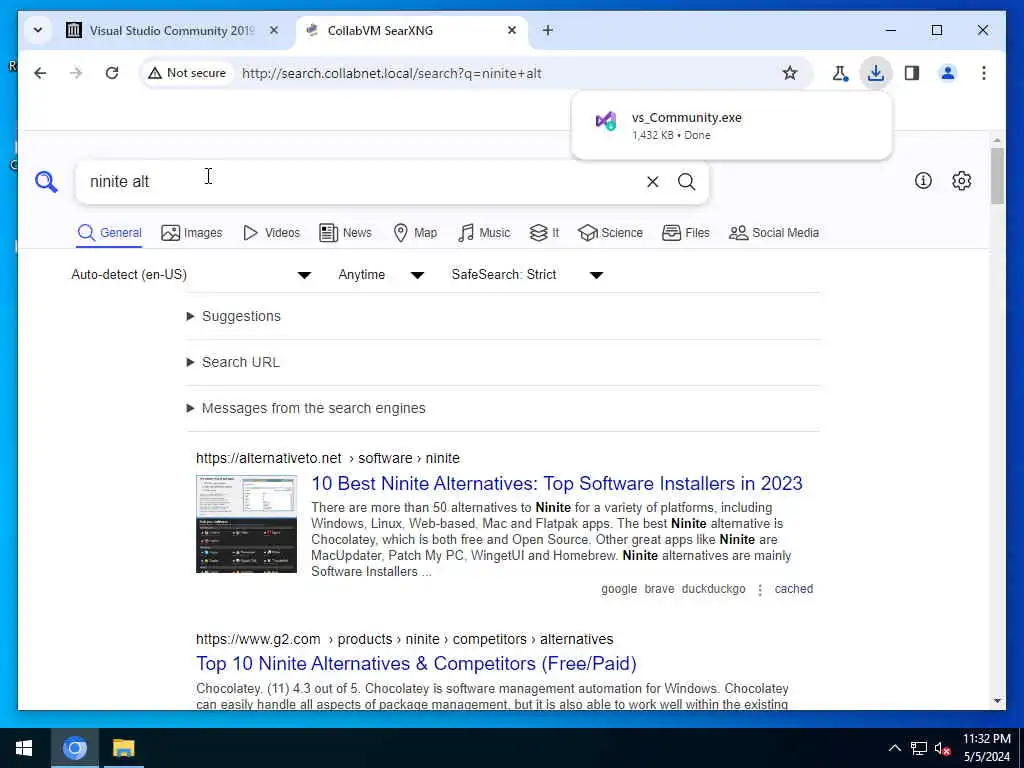1024x768 pixels.
Task: Switch to the Map category
Action: coord(415,233)
